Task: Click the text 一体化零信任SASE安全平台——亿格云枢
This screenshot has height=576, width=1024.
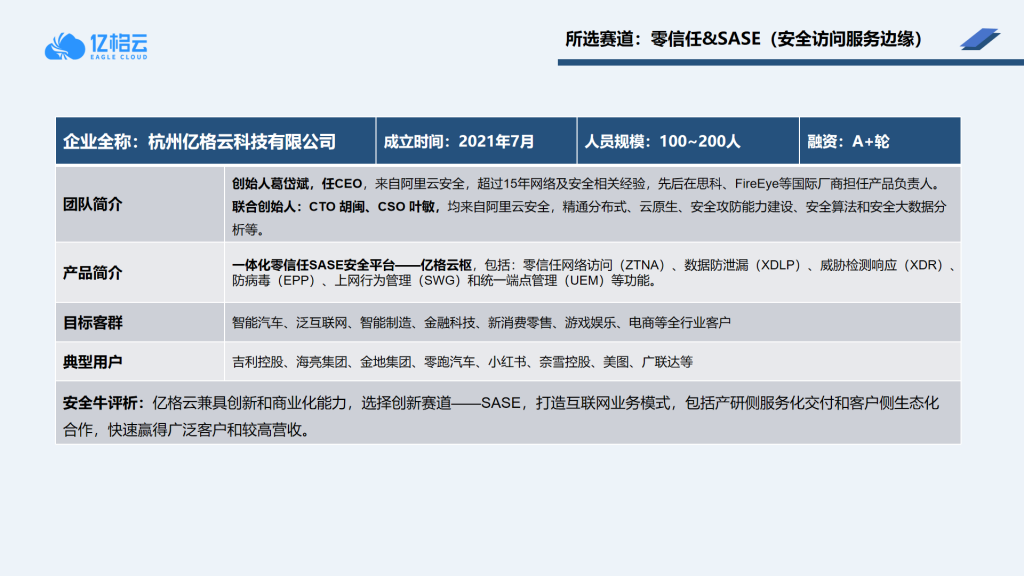Action: tap(351, 265)
